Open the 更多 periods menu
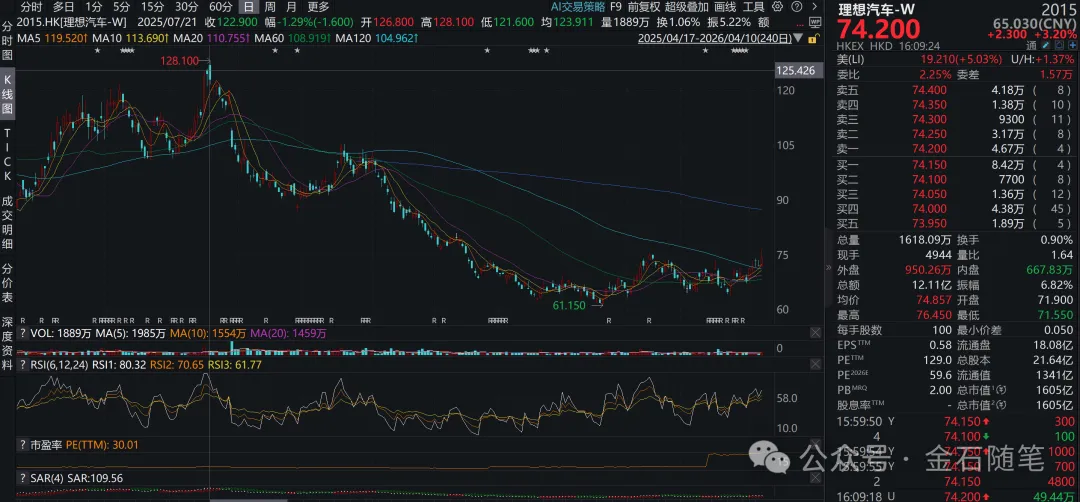1080x502 pixels. coord(318,7)
